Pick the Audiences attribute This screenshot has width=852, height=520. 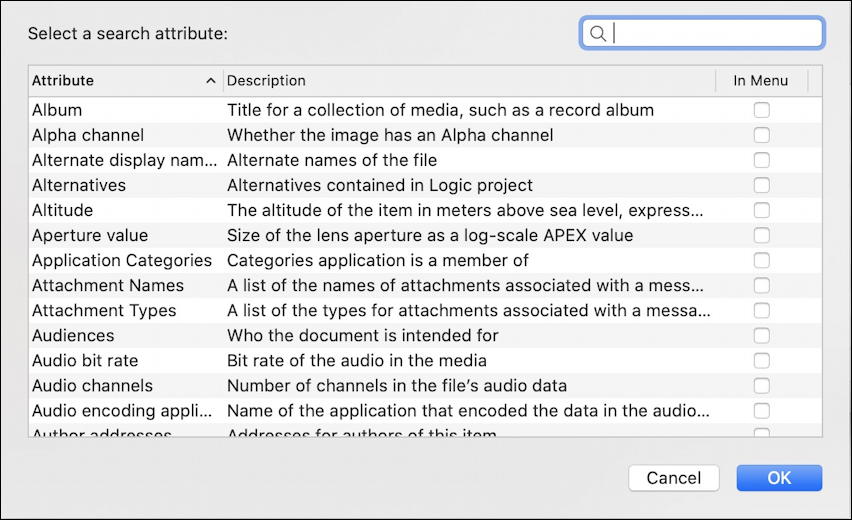(73, 335)
